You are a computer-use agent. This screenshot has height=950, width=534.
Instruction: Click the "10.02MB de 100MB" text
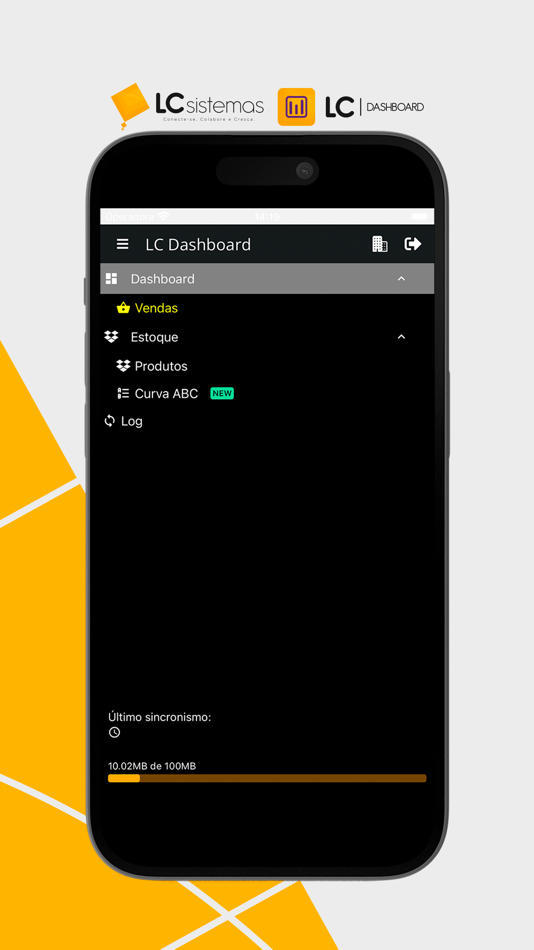pyautogui.click(x=152, y=766)
